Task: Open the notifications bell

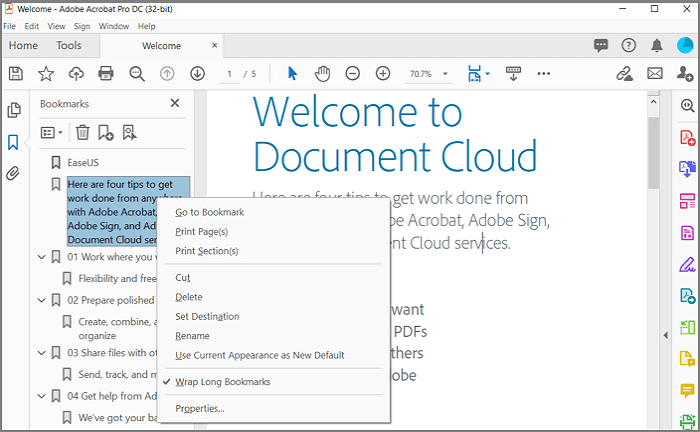Action: (656, 45)
